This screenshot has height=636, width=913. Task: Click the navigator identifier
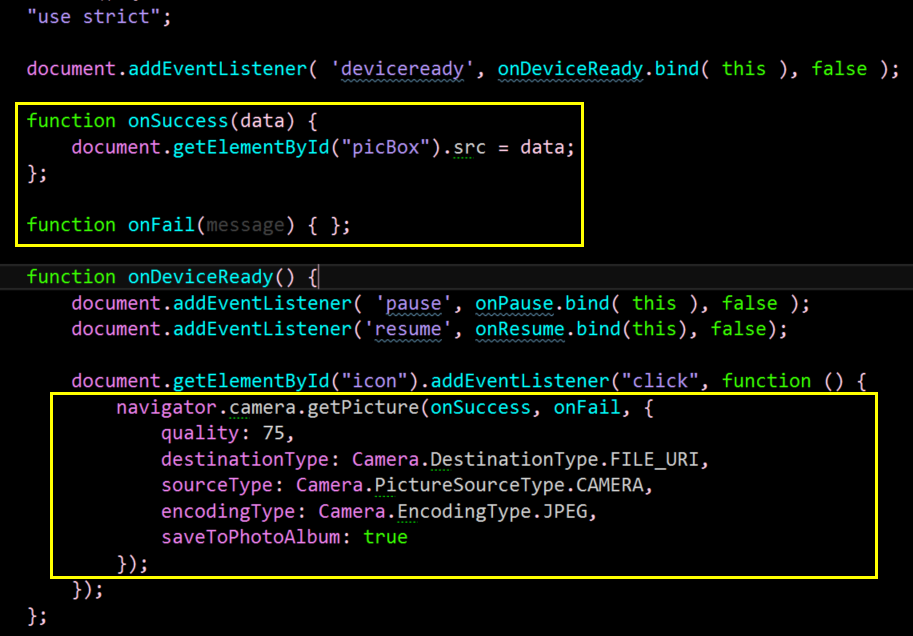(167, 408)
